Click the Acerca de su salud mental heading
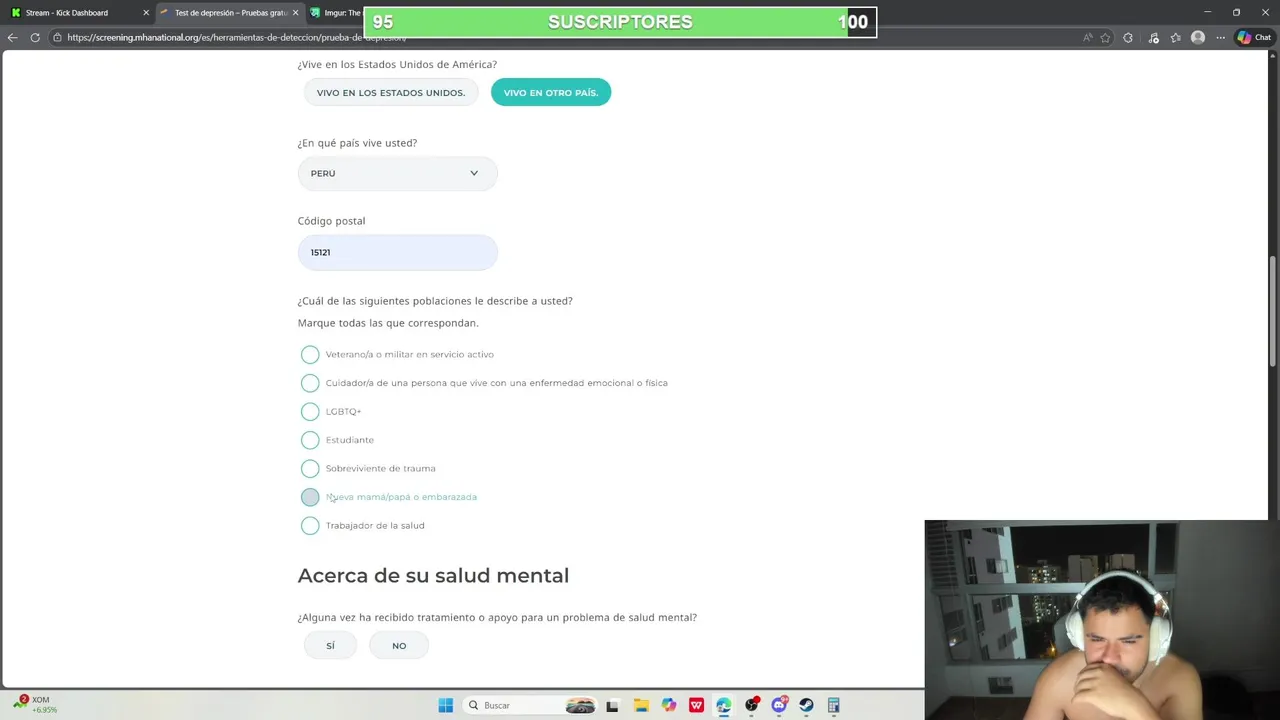The height and width of the screenshot is (720, 1280). click(x=433, y=575)
